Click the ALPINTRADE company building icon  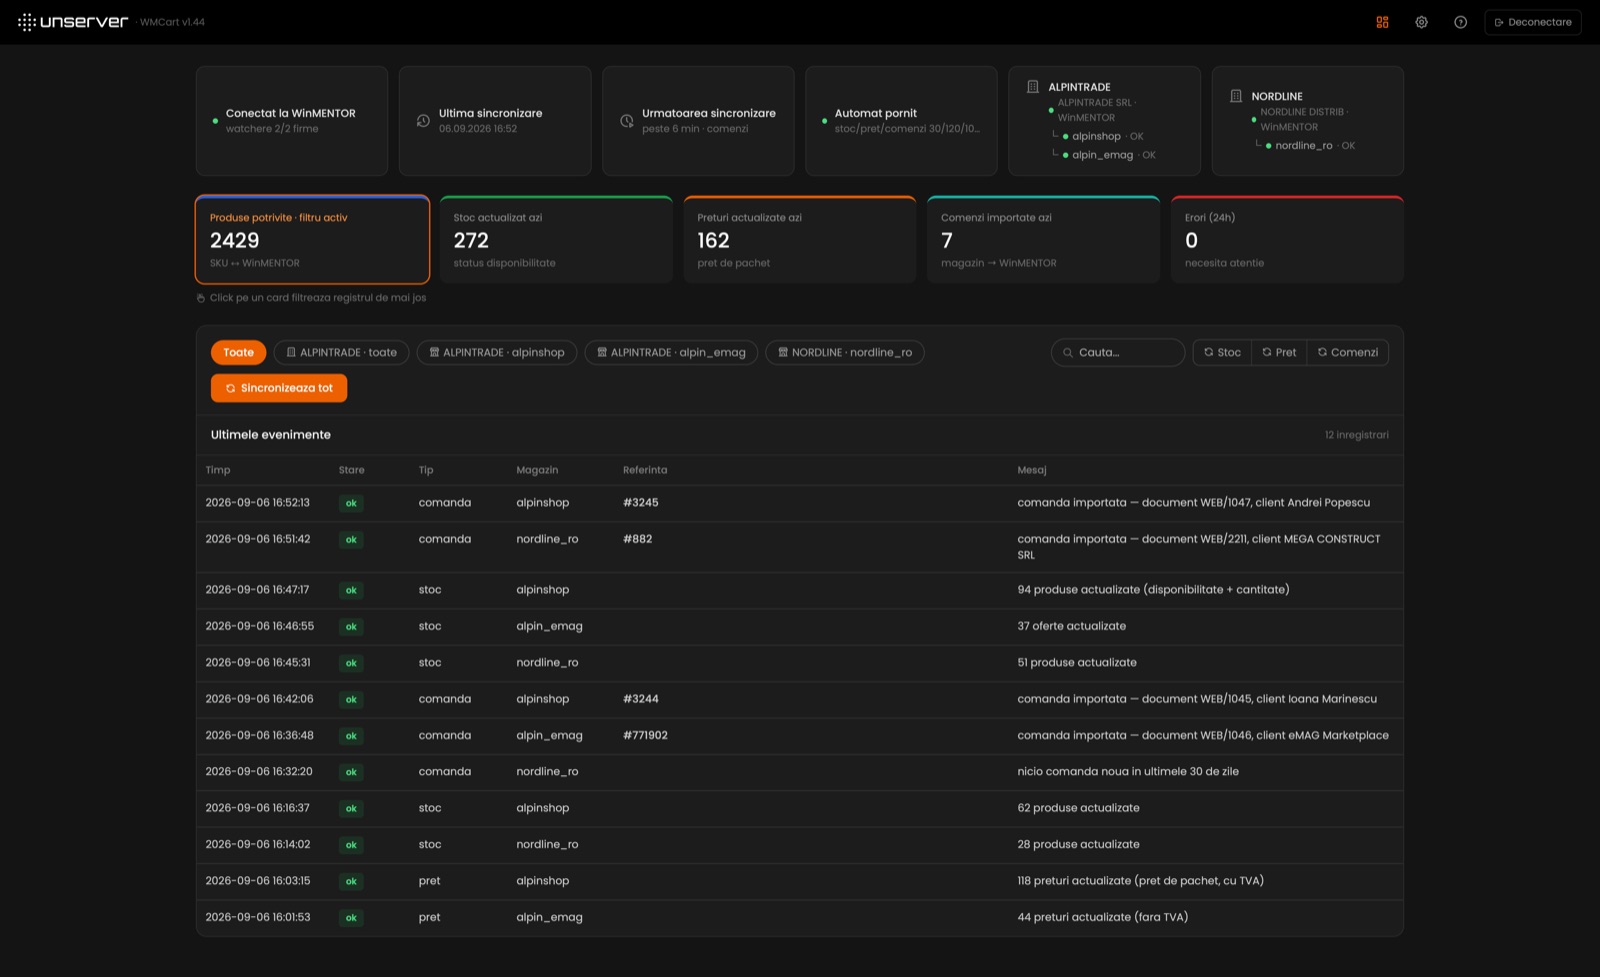[x=1033, y=87]
